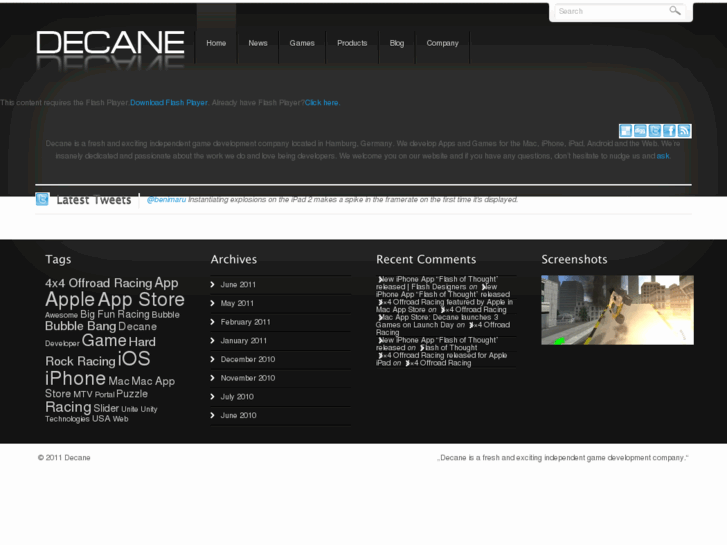This screenshot has width=727, height=545.
Task: Open the February 2011 archive
Action: [245, 322]
